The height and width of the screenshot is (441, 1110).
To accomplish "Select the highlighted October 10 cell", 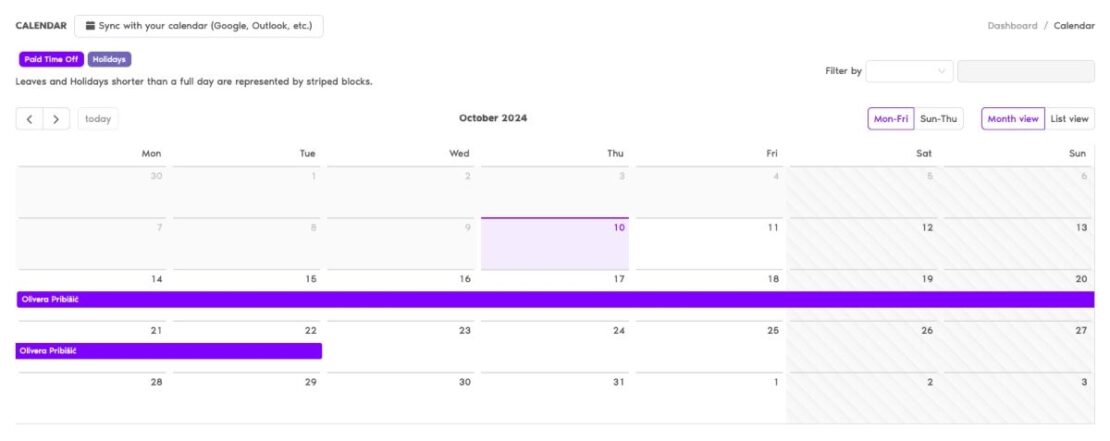I will click(555, 245).
